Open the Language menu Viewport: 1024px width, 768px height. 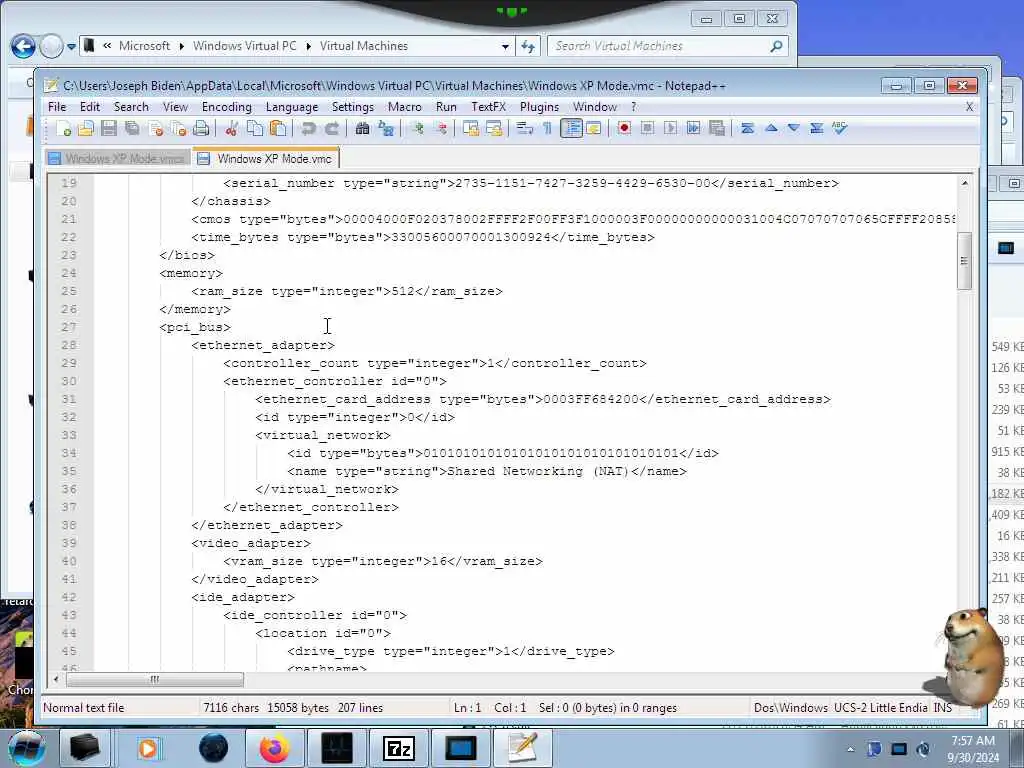292,106
